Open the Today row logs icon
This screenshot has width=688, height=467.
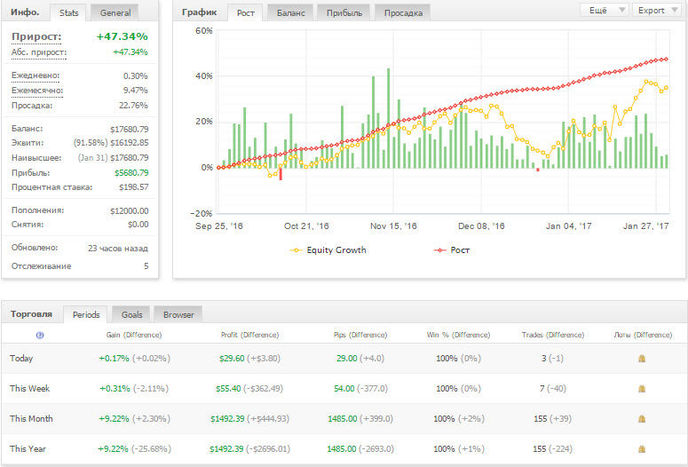641,359
